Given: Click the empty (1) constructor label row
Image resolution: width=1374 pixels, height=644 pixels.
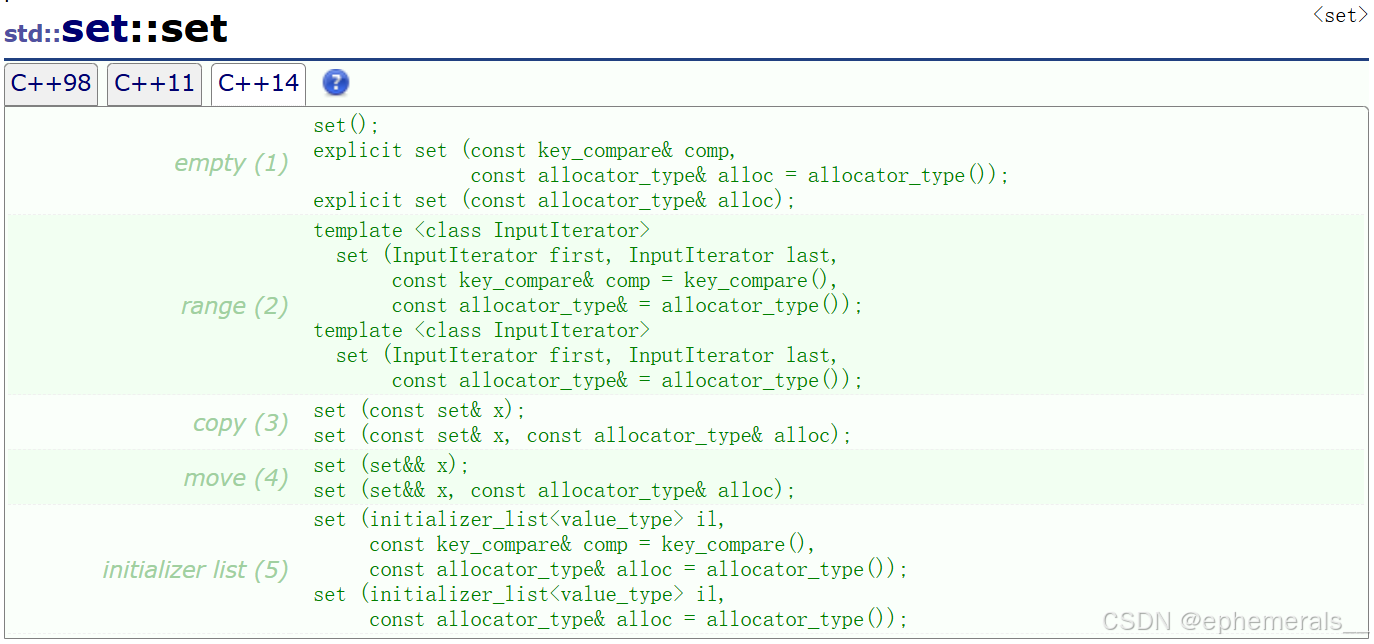Looking at the screenshot, I should (231, 162).
